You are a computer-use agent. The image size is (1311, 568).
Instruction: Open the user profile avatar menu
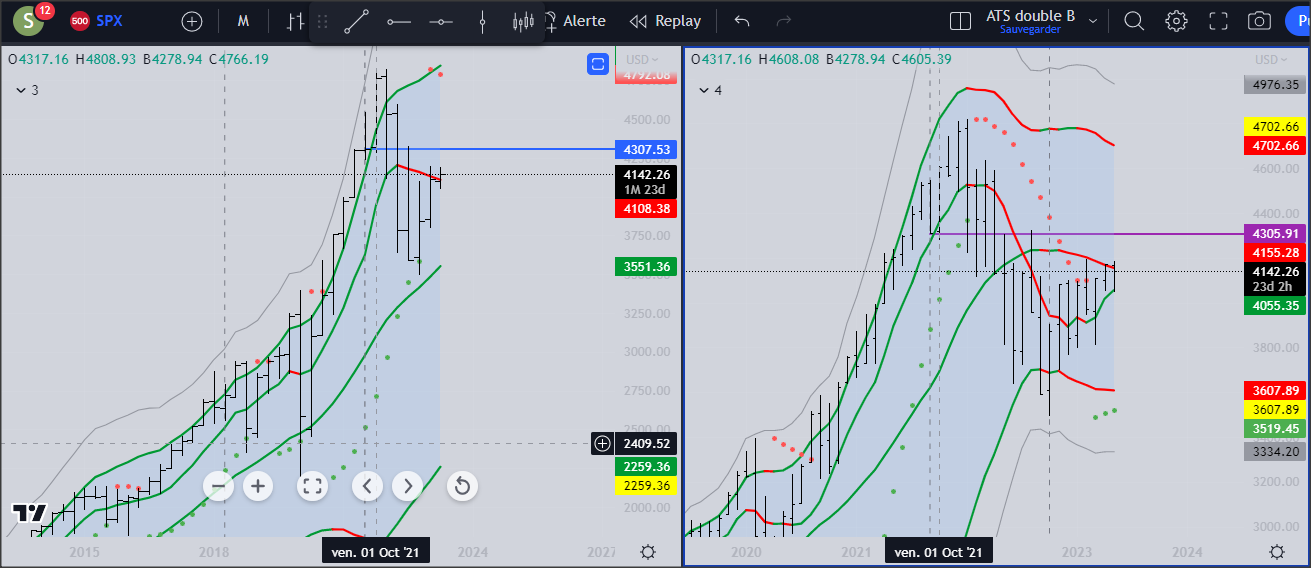point(27,21)
